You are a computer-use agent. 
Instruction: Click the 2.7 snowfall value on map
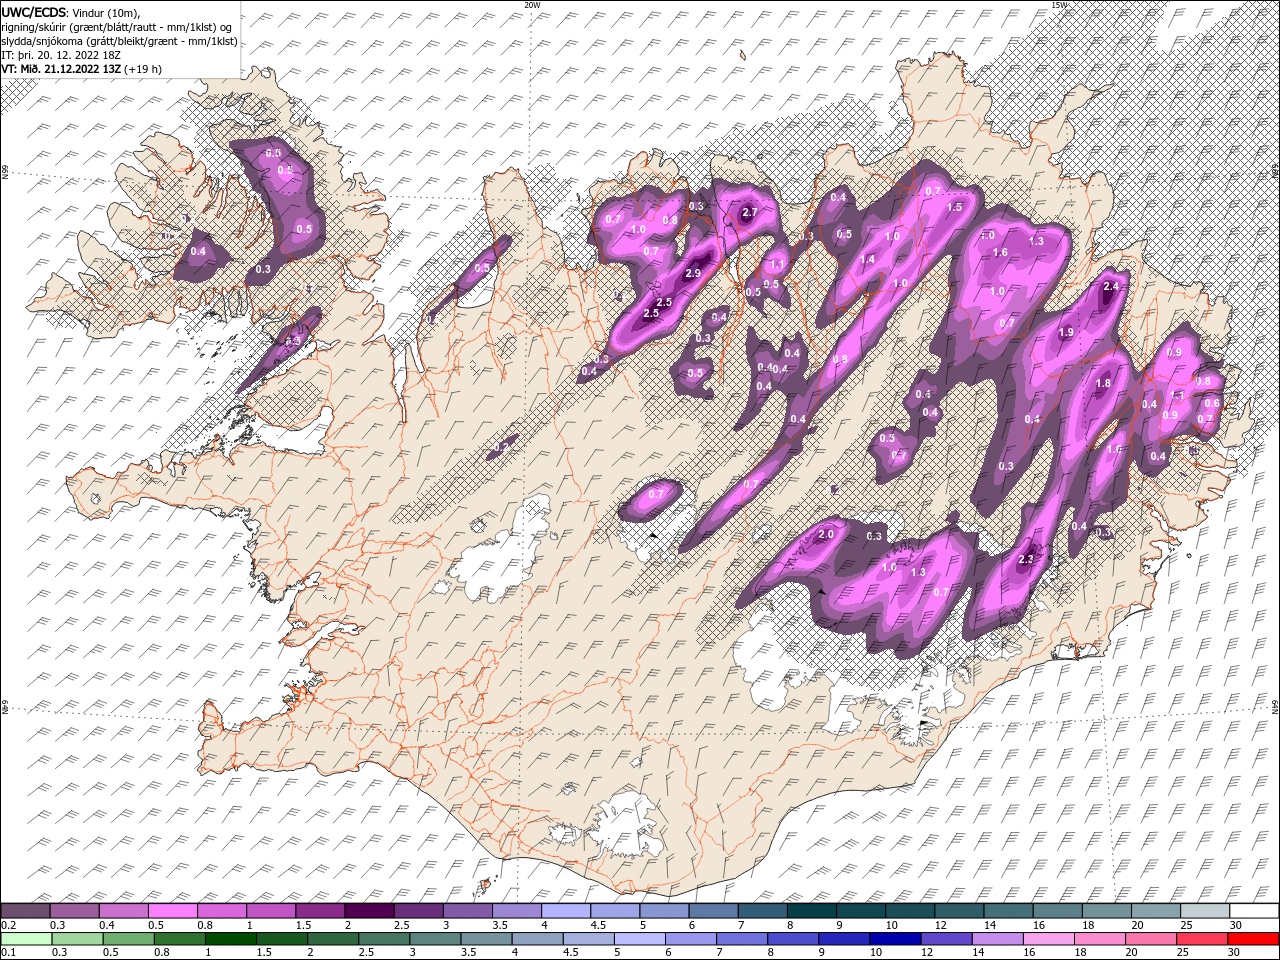click(x=749, y=212)
